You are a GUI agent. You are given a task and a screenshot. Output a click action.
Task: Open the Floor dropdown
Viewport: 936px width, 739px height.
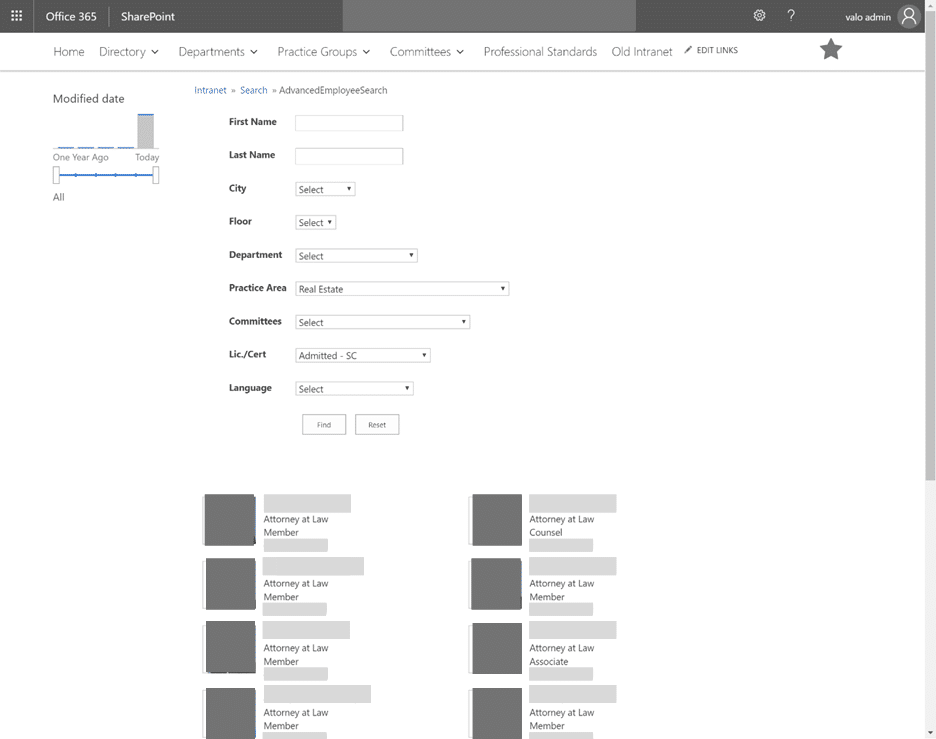[315, 222]
